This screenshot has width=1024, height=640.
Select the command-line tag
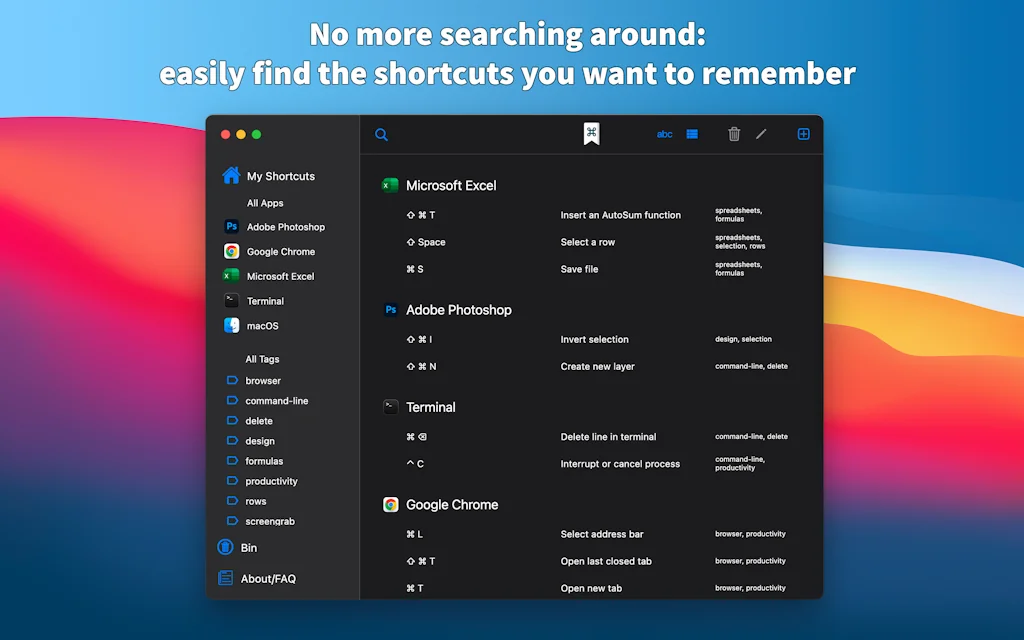(x=276, y=401)
